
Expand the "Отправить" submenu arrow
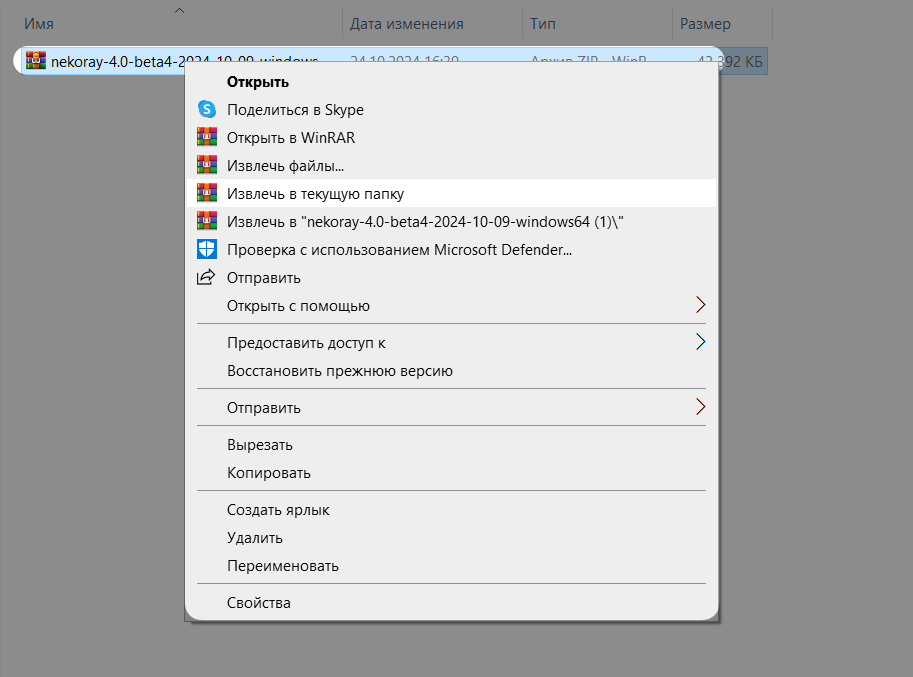coord(700,408)
